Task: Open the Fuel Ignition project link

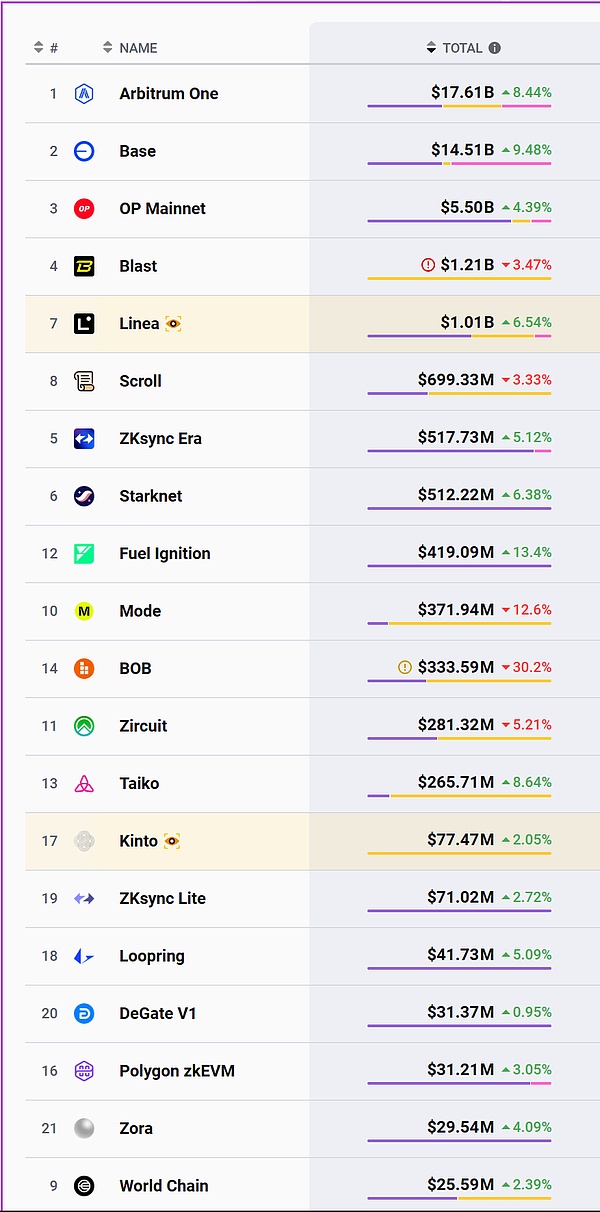Action: (x=164, y=553)
